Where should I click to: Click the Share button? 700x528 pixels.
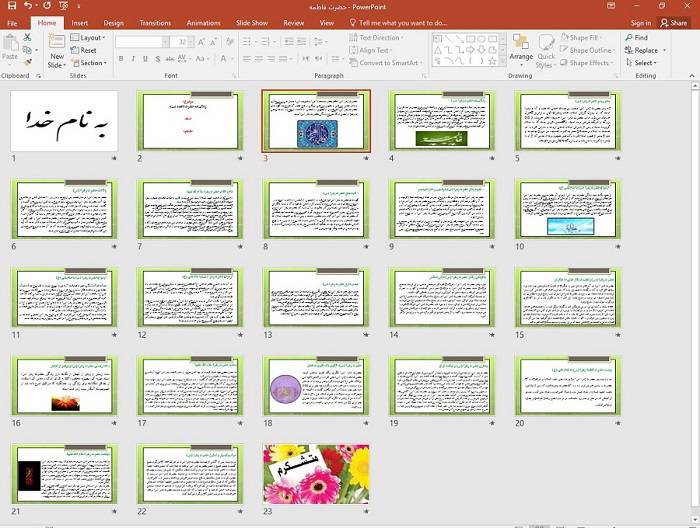tap(675, 22)
